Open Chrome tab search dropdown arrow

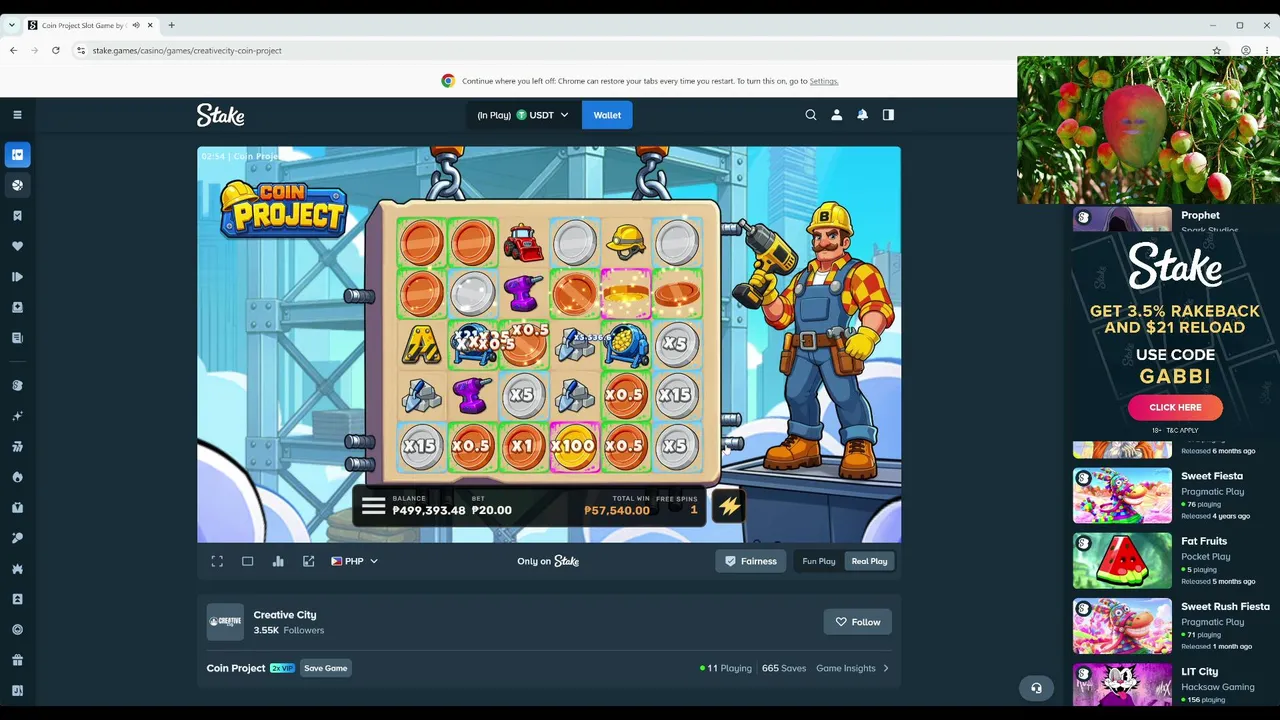click(11, 25)
